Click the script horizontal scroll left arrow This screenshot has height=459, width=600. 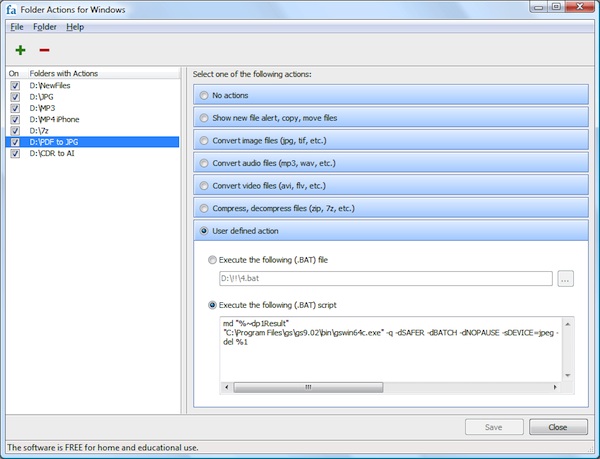click(x=227, y=387)
